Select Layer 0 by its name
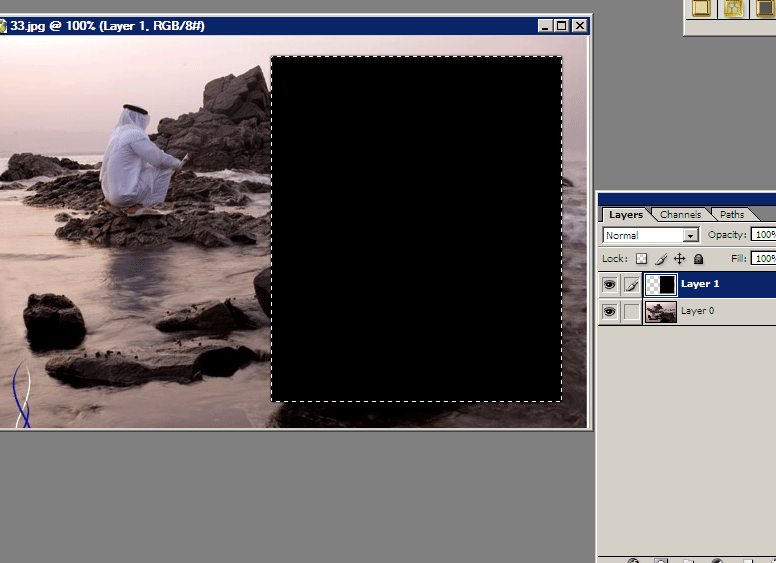The height and width of the screenshot is (563, 776). (x=698, y=311)
